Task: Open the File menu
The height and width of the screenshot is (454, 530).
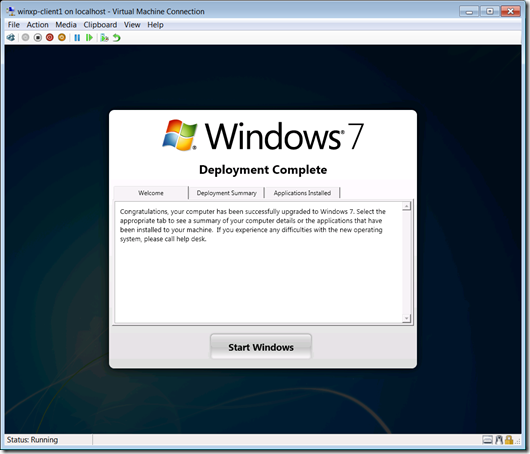Action: click(14, 25)
